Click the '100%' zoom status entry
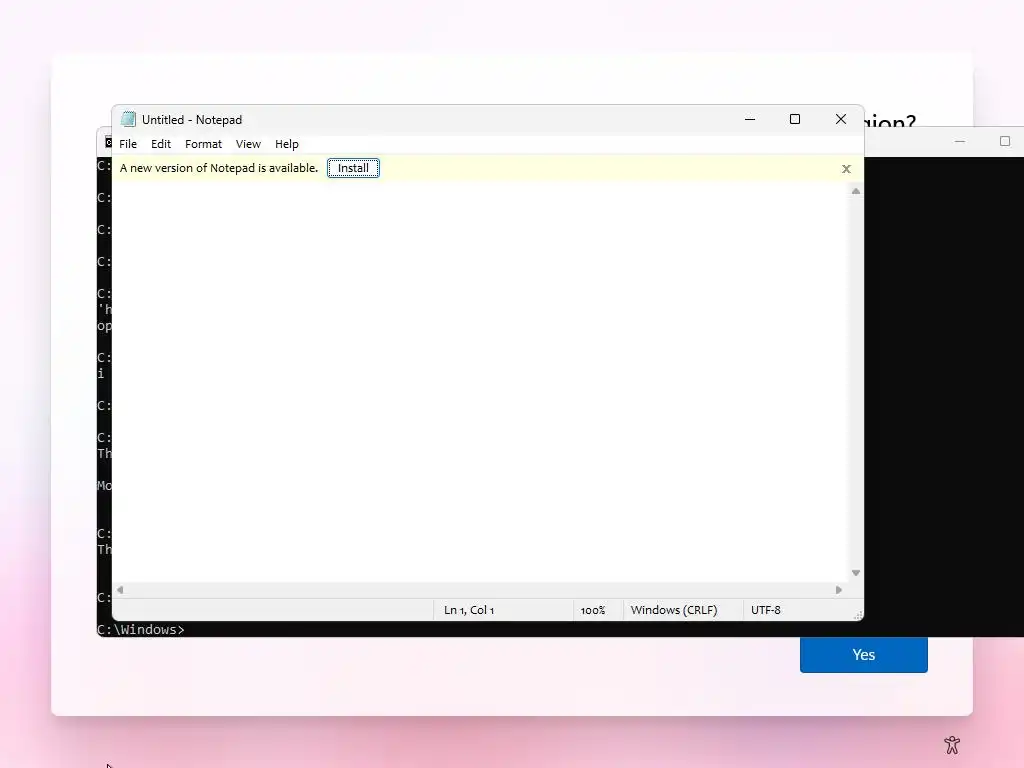1024x768 pixels. (x=593, y=610)
